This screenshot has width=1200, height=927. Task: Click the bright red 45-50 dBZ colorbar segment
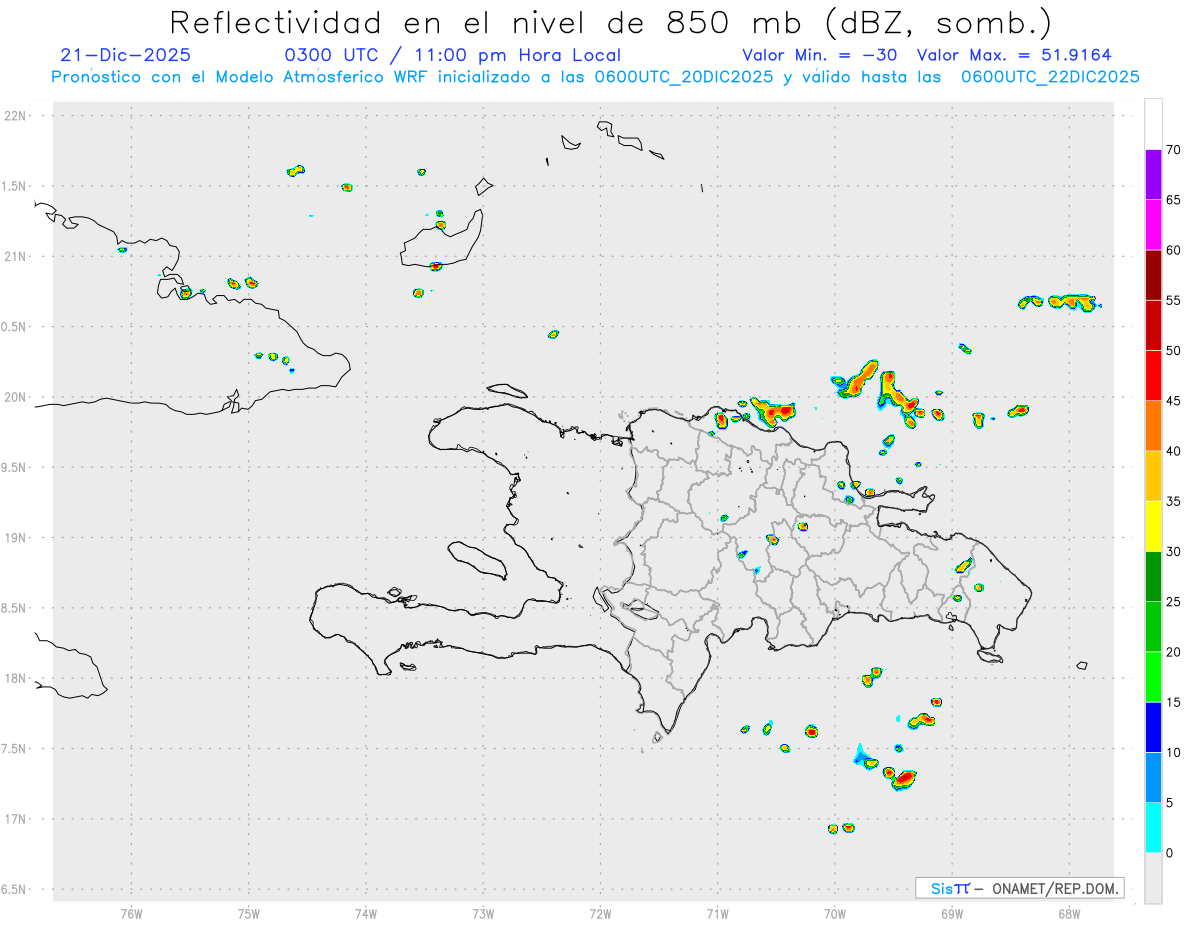coord(1153,375)
